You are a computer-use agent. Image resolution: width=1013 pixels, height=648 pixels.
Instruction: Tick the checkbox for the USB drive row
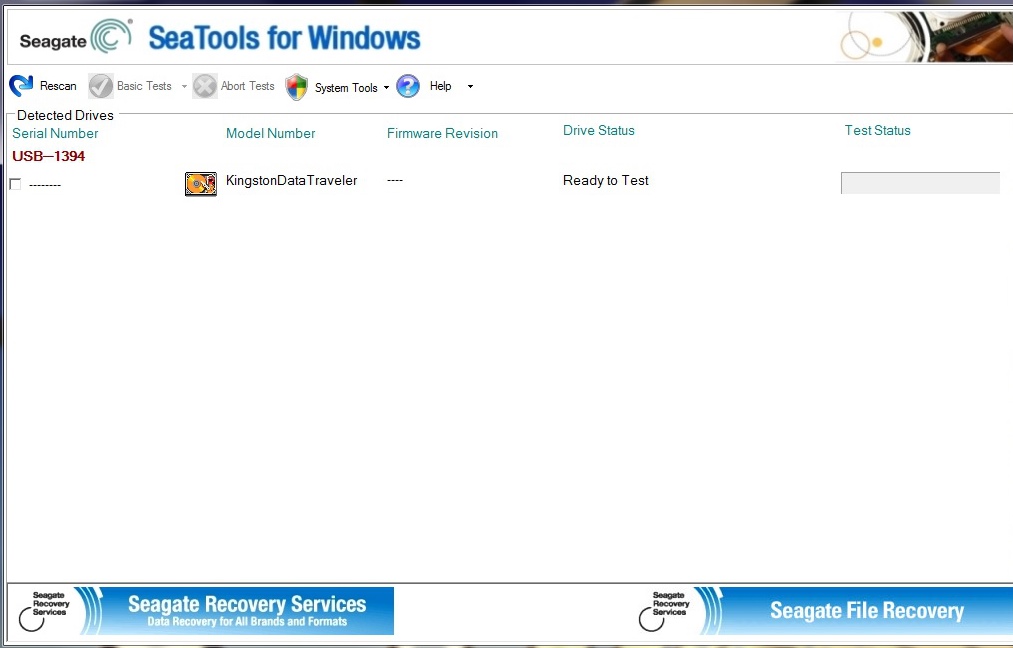[x=16, y=184]
